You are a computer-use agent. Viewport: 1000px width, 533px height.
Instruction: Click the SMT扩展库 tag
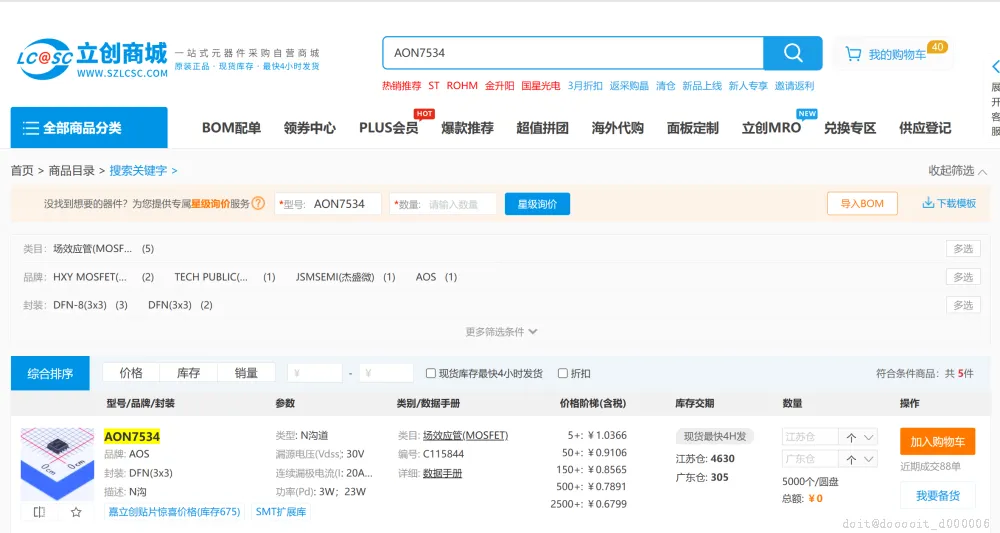point(281,511)
